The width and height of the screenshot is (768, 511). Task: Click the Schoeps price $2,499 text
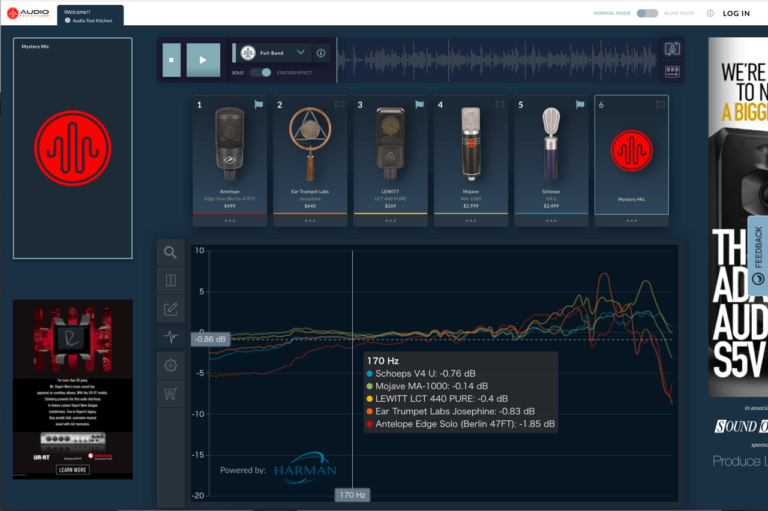(x=551, y=206)
